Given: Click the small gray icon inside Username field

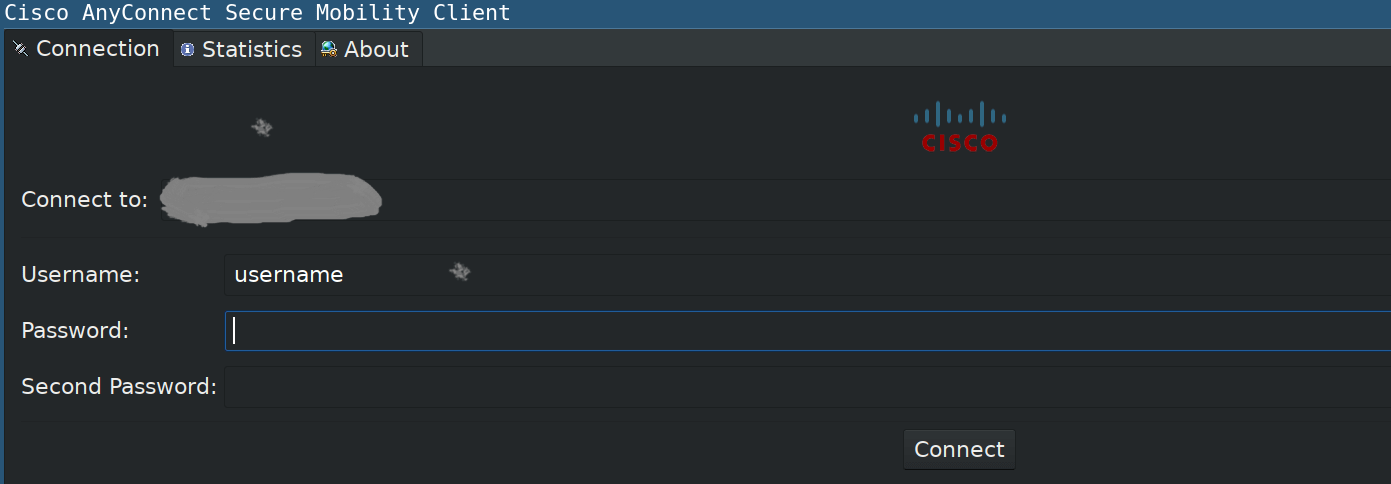Looking at the screenshot, I should tap(460, 271).
